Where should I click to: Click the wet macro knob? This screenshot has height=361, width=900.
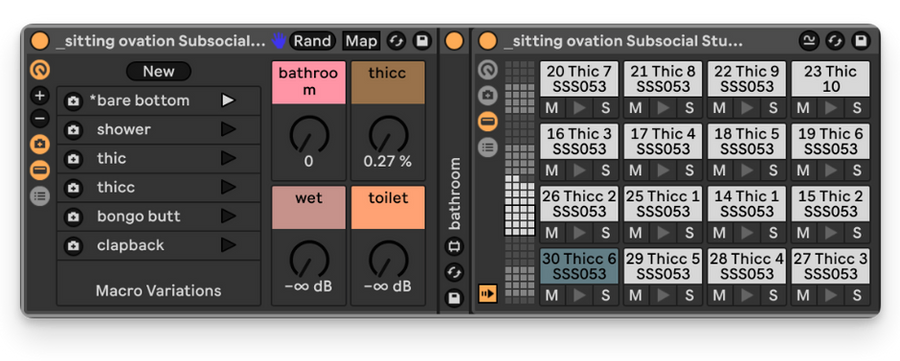(309, 259)
